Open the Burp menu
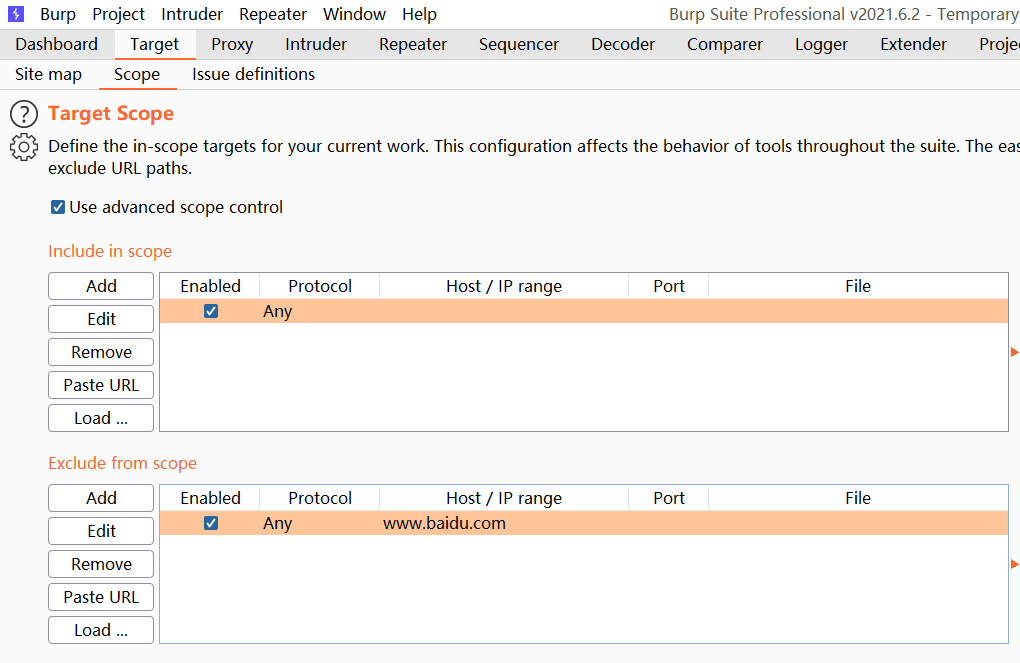Image resolution: width=1020 pixels, height=663 pixels. click(58, 14)
